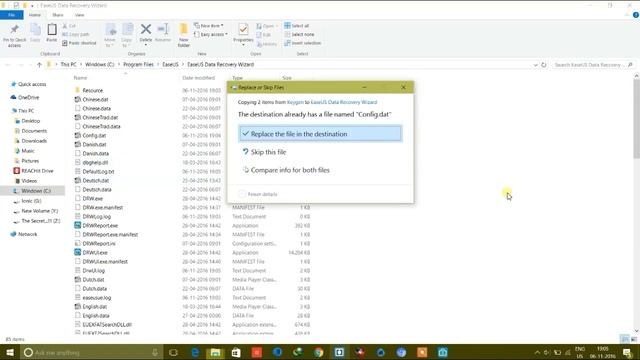Click the volume speaker tray icon
640x360 pixels.
point(547,352)
